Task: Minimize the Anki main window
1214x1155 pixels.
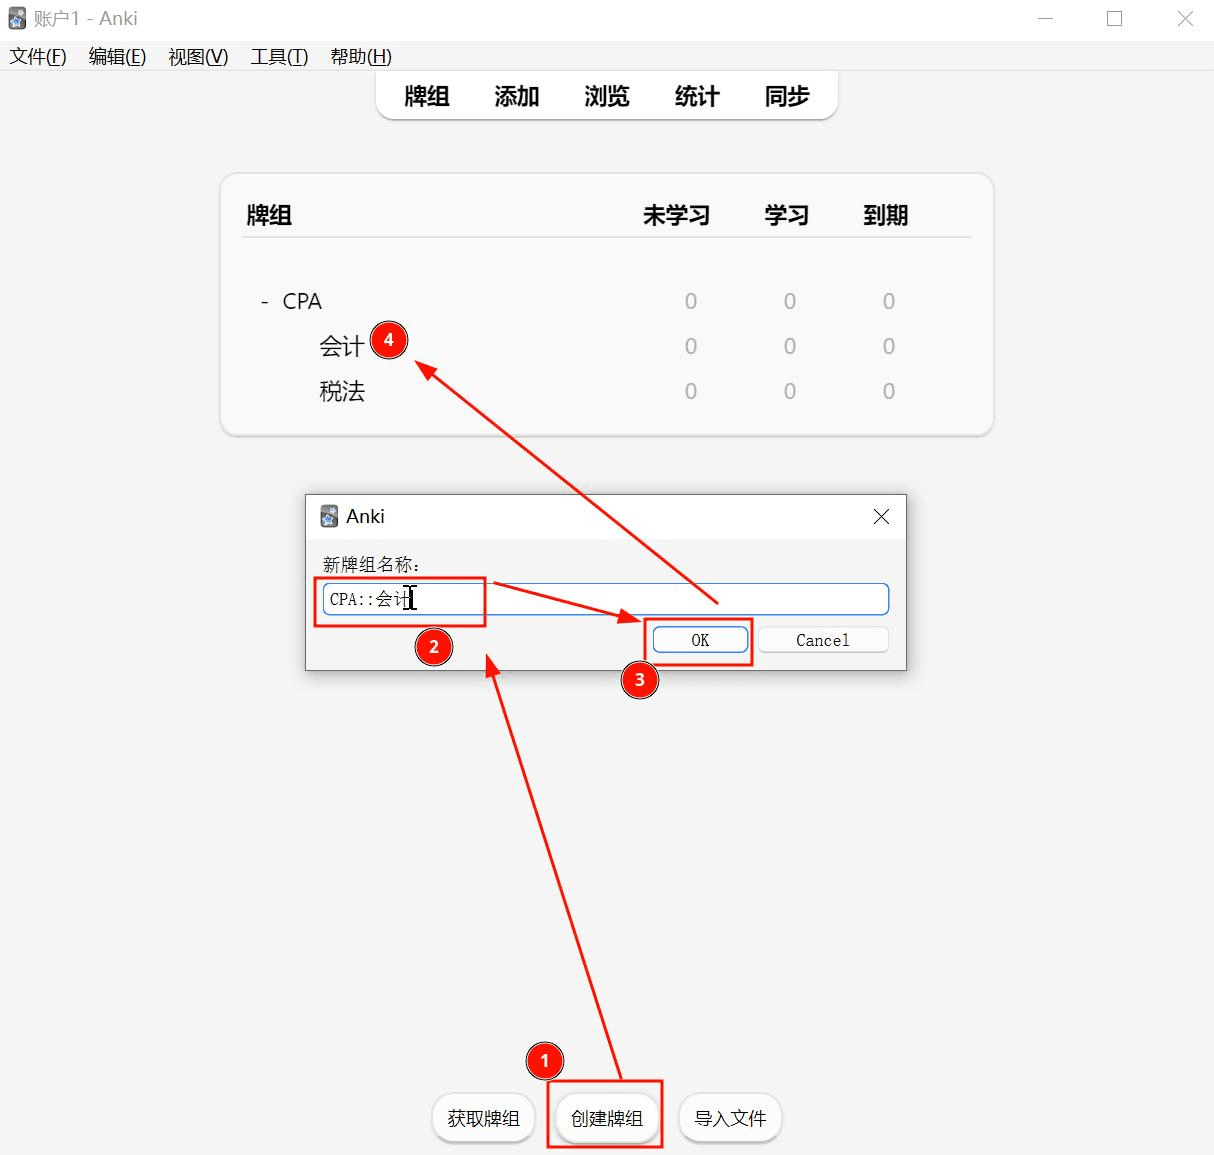Action: pos(1046,18)
